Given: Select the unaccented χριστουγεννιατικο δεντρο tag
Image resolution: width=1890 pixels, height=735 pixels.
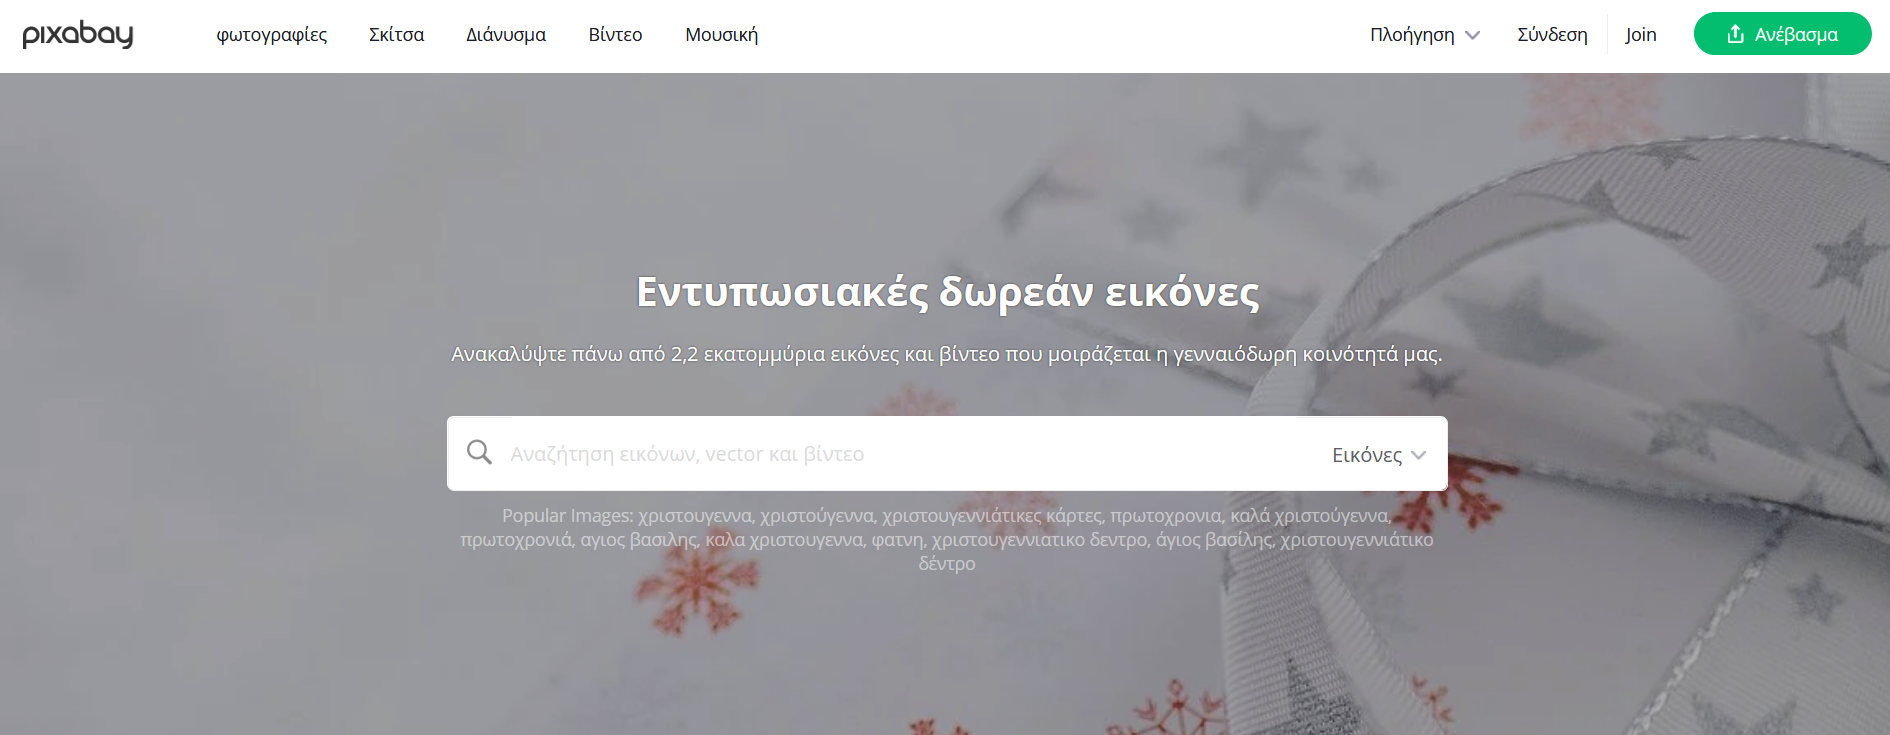Looking at the screenshot, I should pos(1040,540).
